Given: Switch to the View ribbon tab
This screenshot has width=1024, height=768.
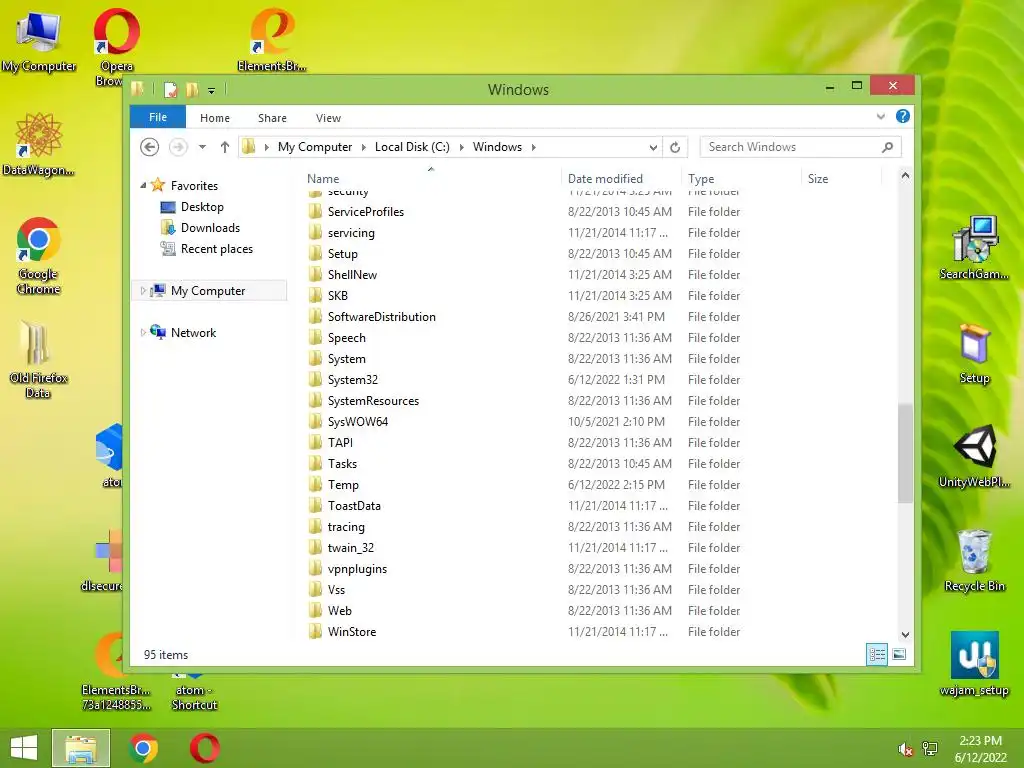Looking at the screenshot, I should (328, 118).
